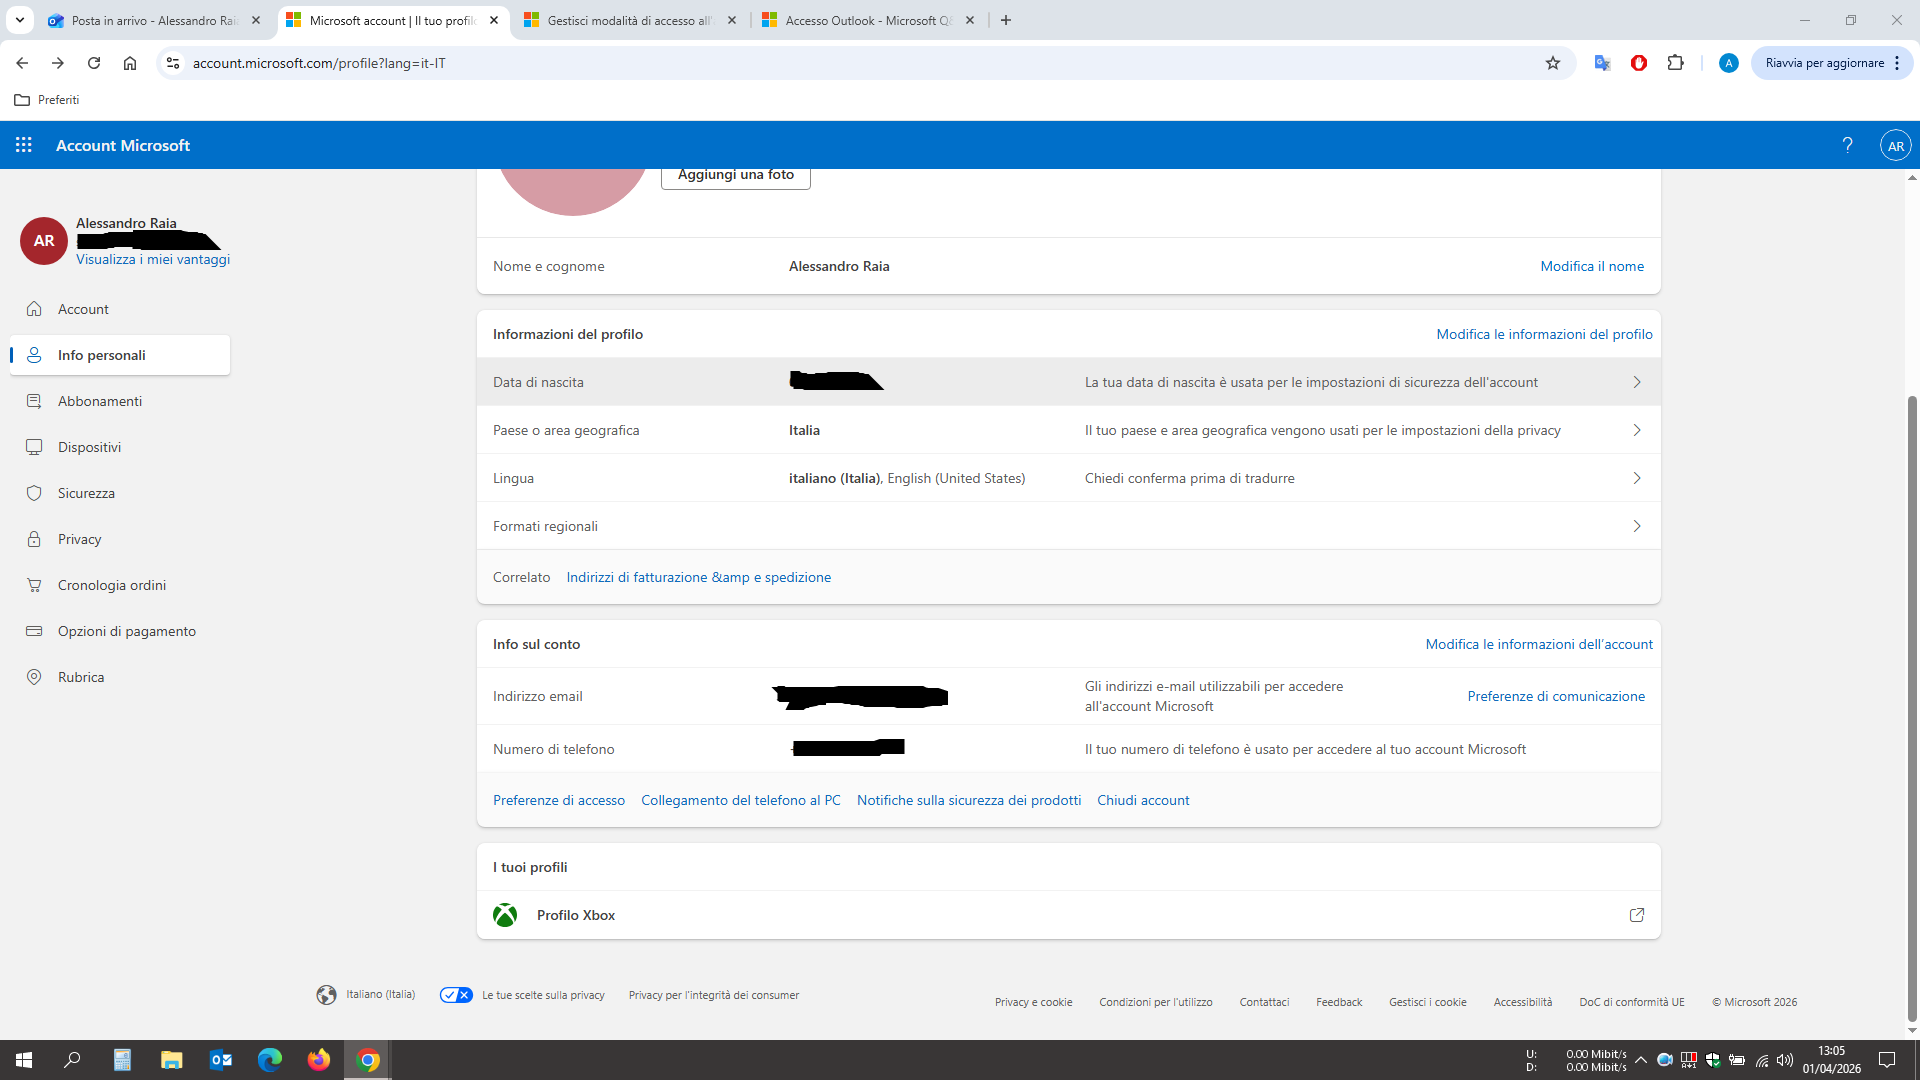The image size is (1920, 1080).
Task: Open Notifiche sulla sicurezza dei prodotti link
Action: click(x=969, y=800)
